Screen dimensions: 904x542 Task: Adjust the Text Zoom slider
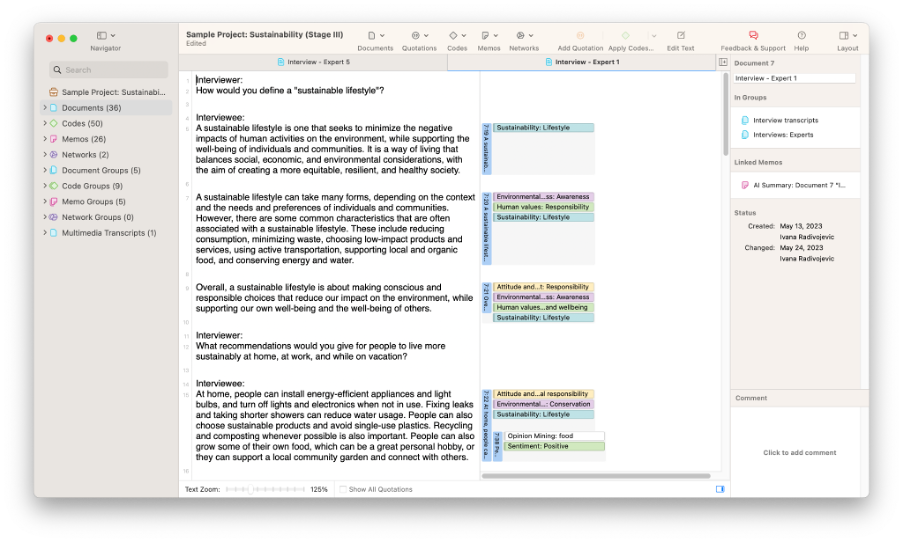point(265,489)
